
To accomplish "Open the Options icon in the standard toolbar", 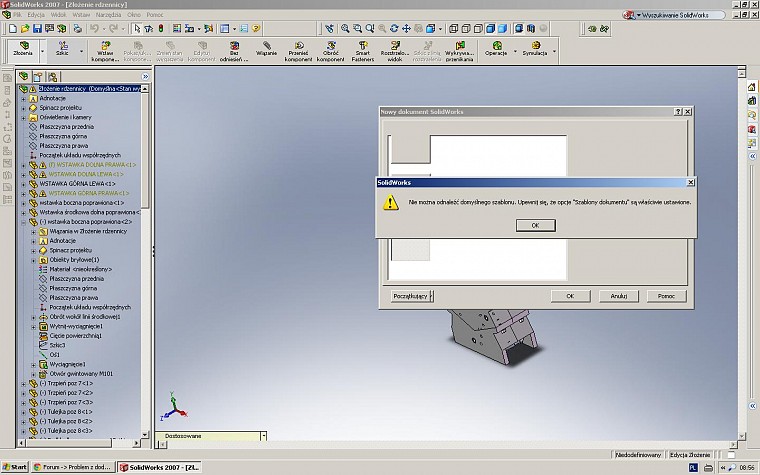I will coord(244,29).
